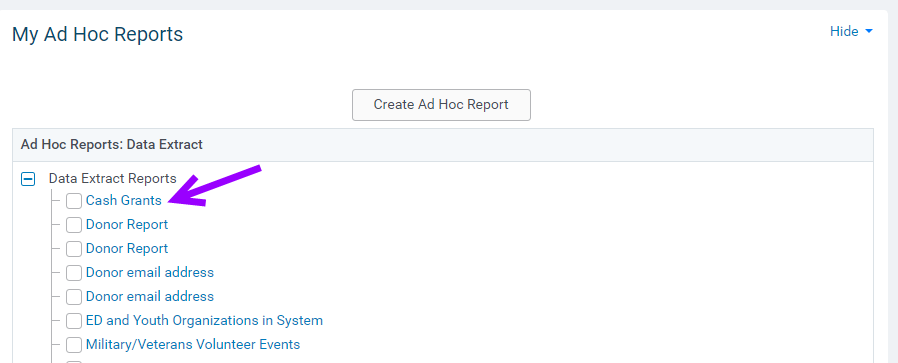Open the second Donor Report link
The width and height of the screenshot is (898, 363).
point(127,248)
